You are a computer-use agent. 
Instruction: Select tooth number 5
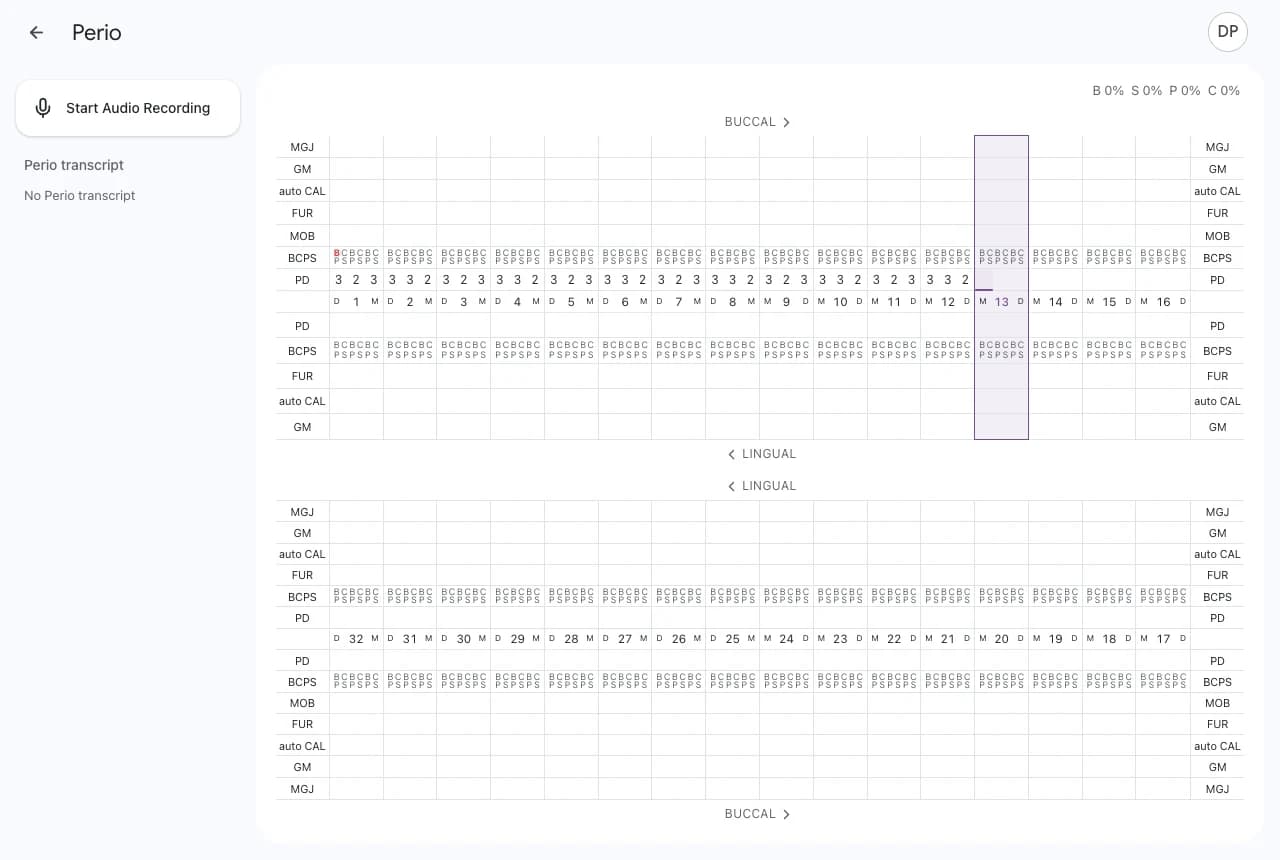(x=571, y=302)
